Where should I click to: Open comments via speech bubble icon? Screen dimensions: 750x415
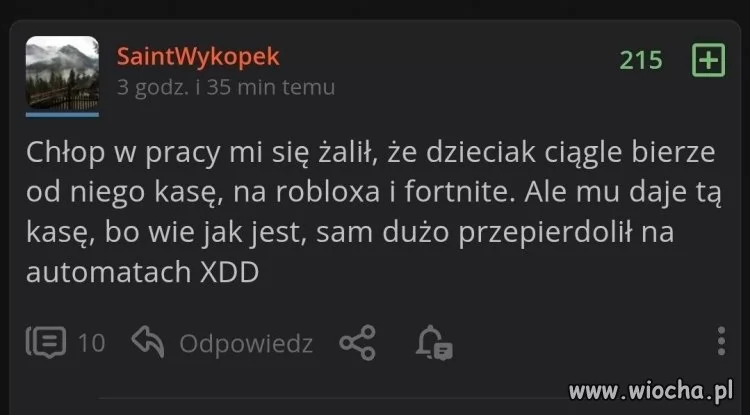[x=46, y=342]
